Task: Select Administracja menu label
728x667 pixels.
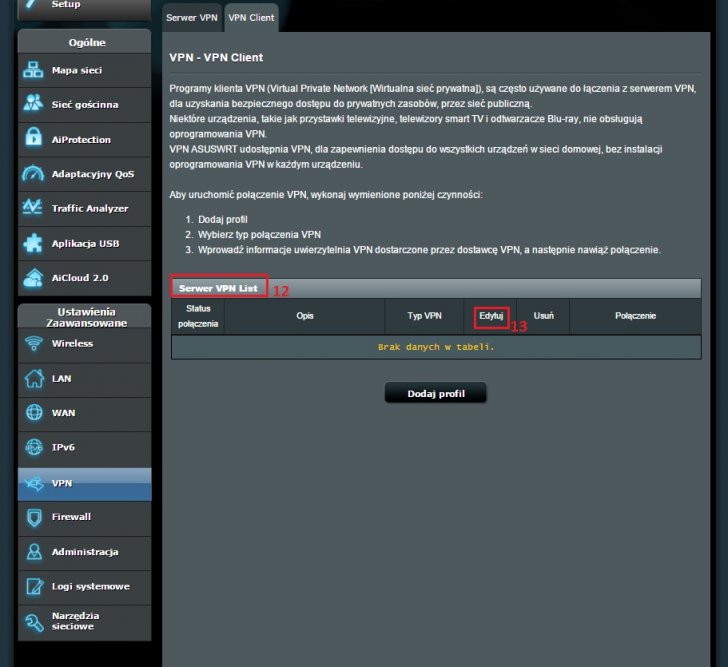Action: click(85, 552)
